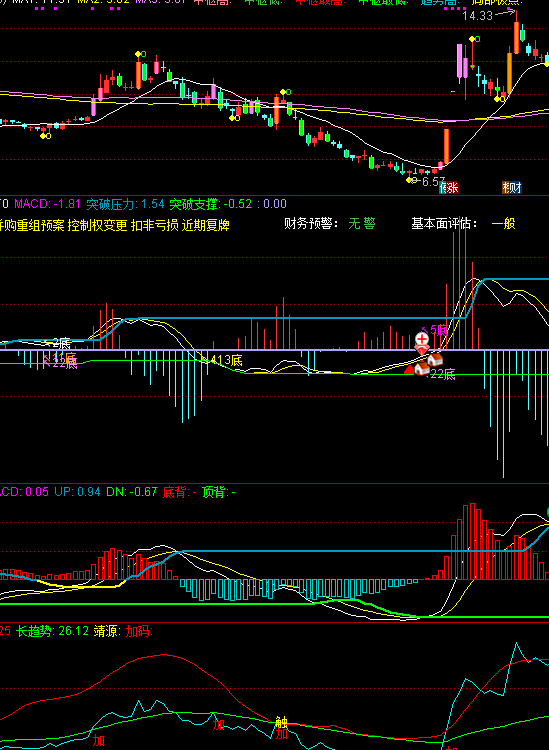
Task: Click the 5底 bottom signal label
Action: (x=439, y=330)
